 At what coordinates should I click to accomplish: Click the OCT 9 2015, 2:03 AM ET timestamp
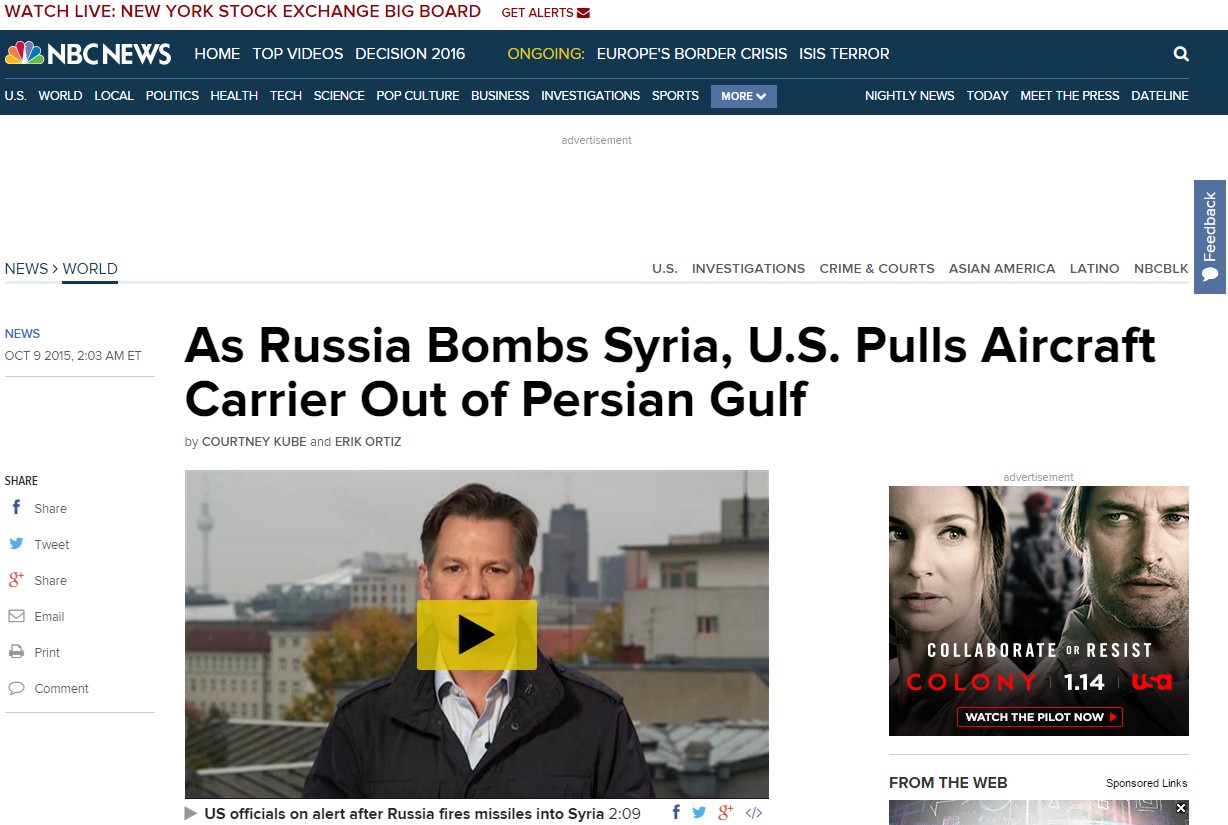coord(73,356)
